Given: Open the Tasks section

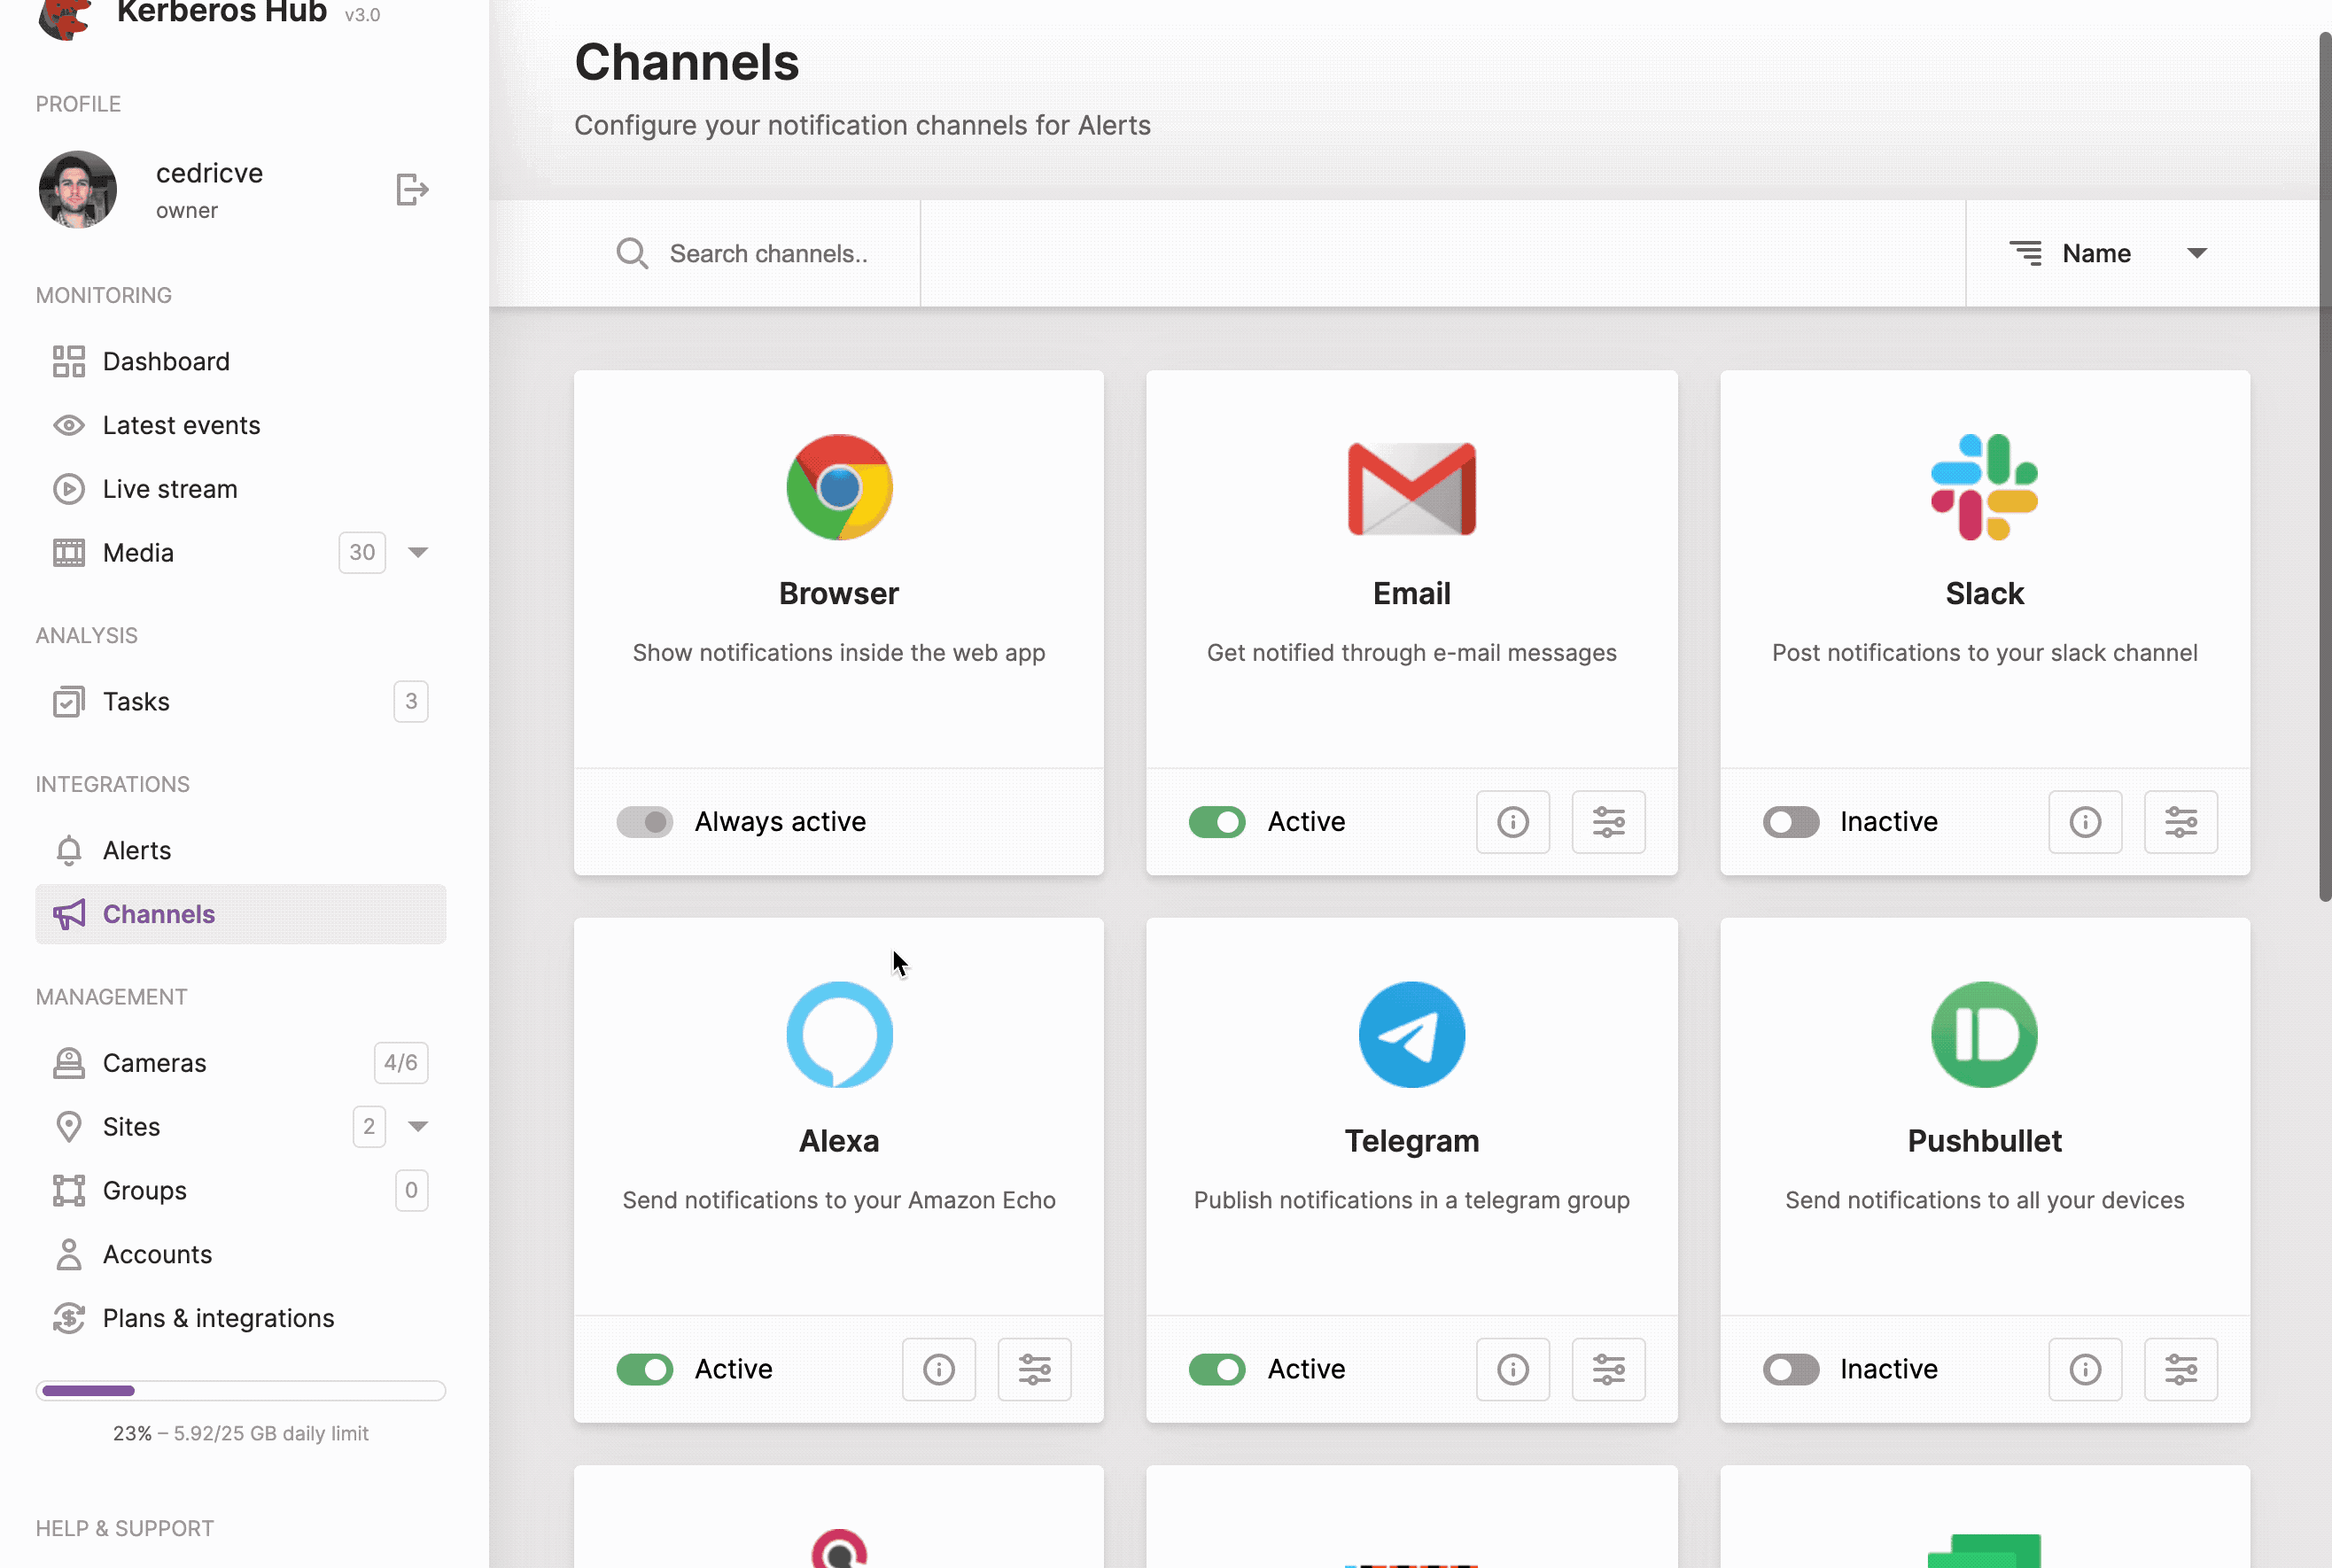Looking at the screenshot, I should click(136, 701).
